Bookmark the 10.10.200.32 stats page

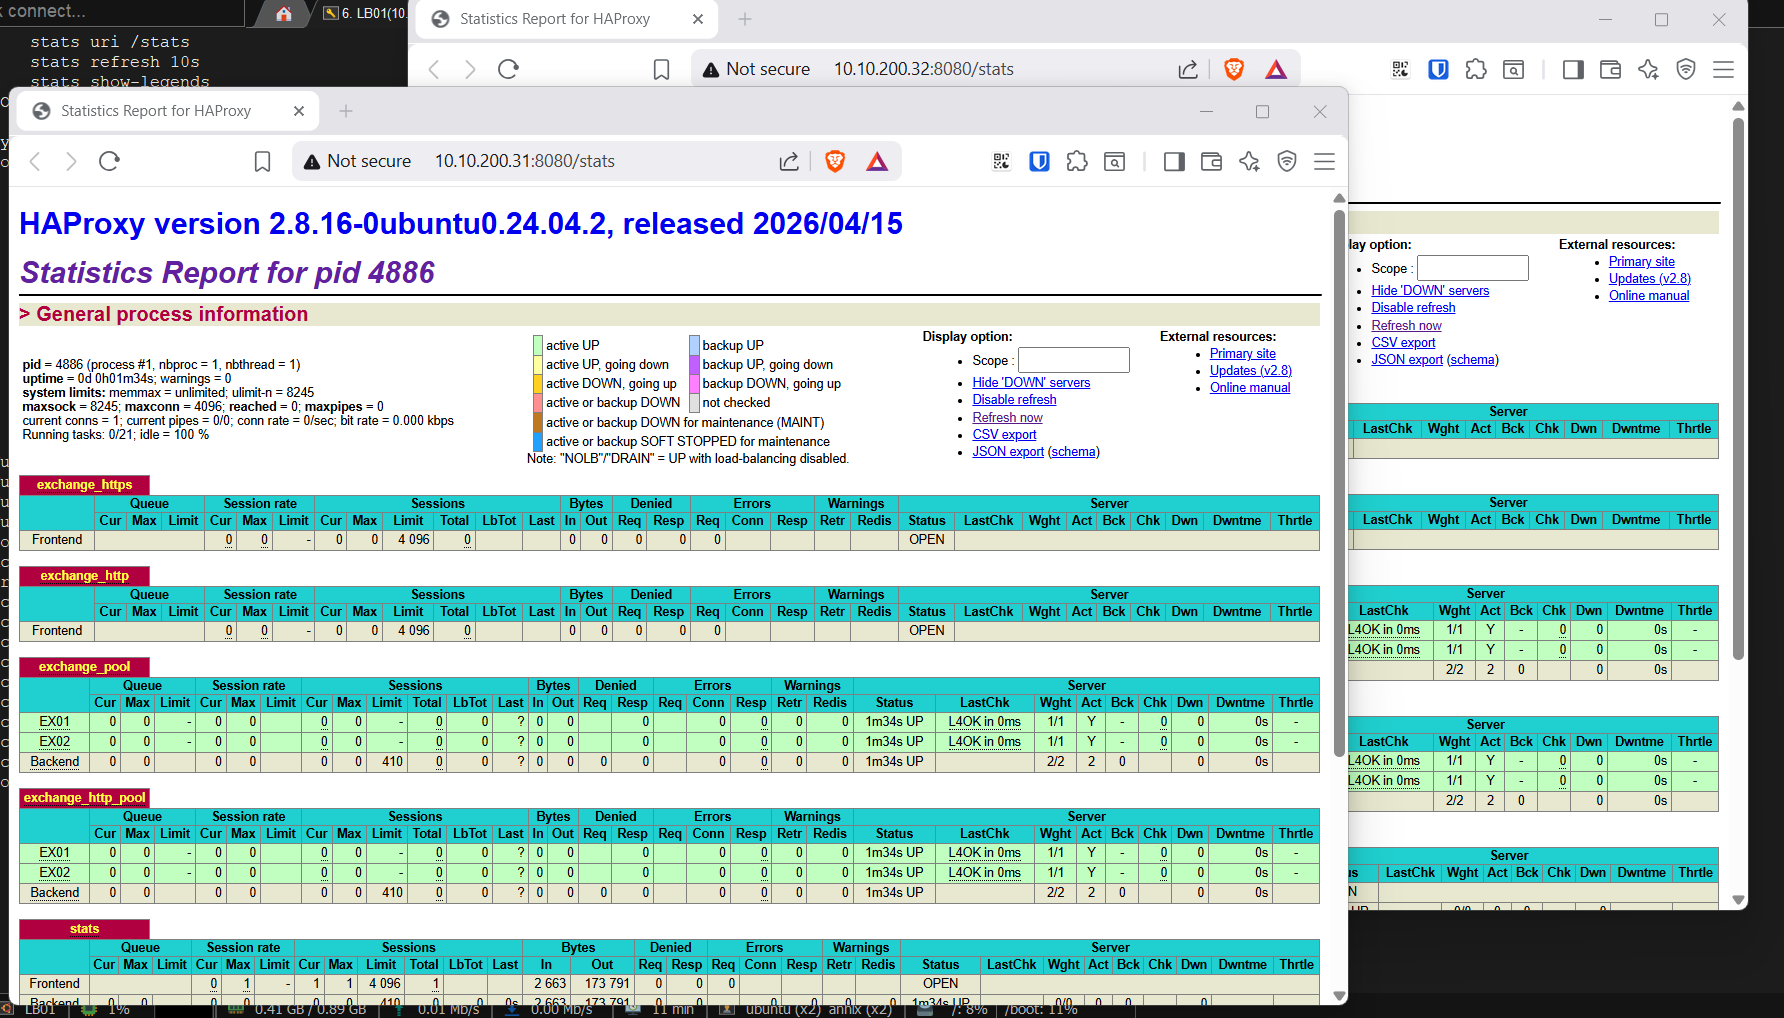point(661,69)
